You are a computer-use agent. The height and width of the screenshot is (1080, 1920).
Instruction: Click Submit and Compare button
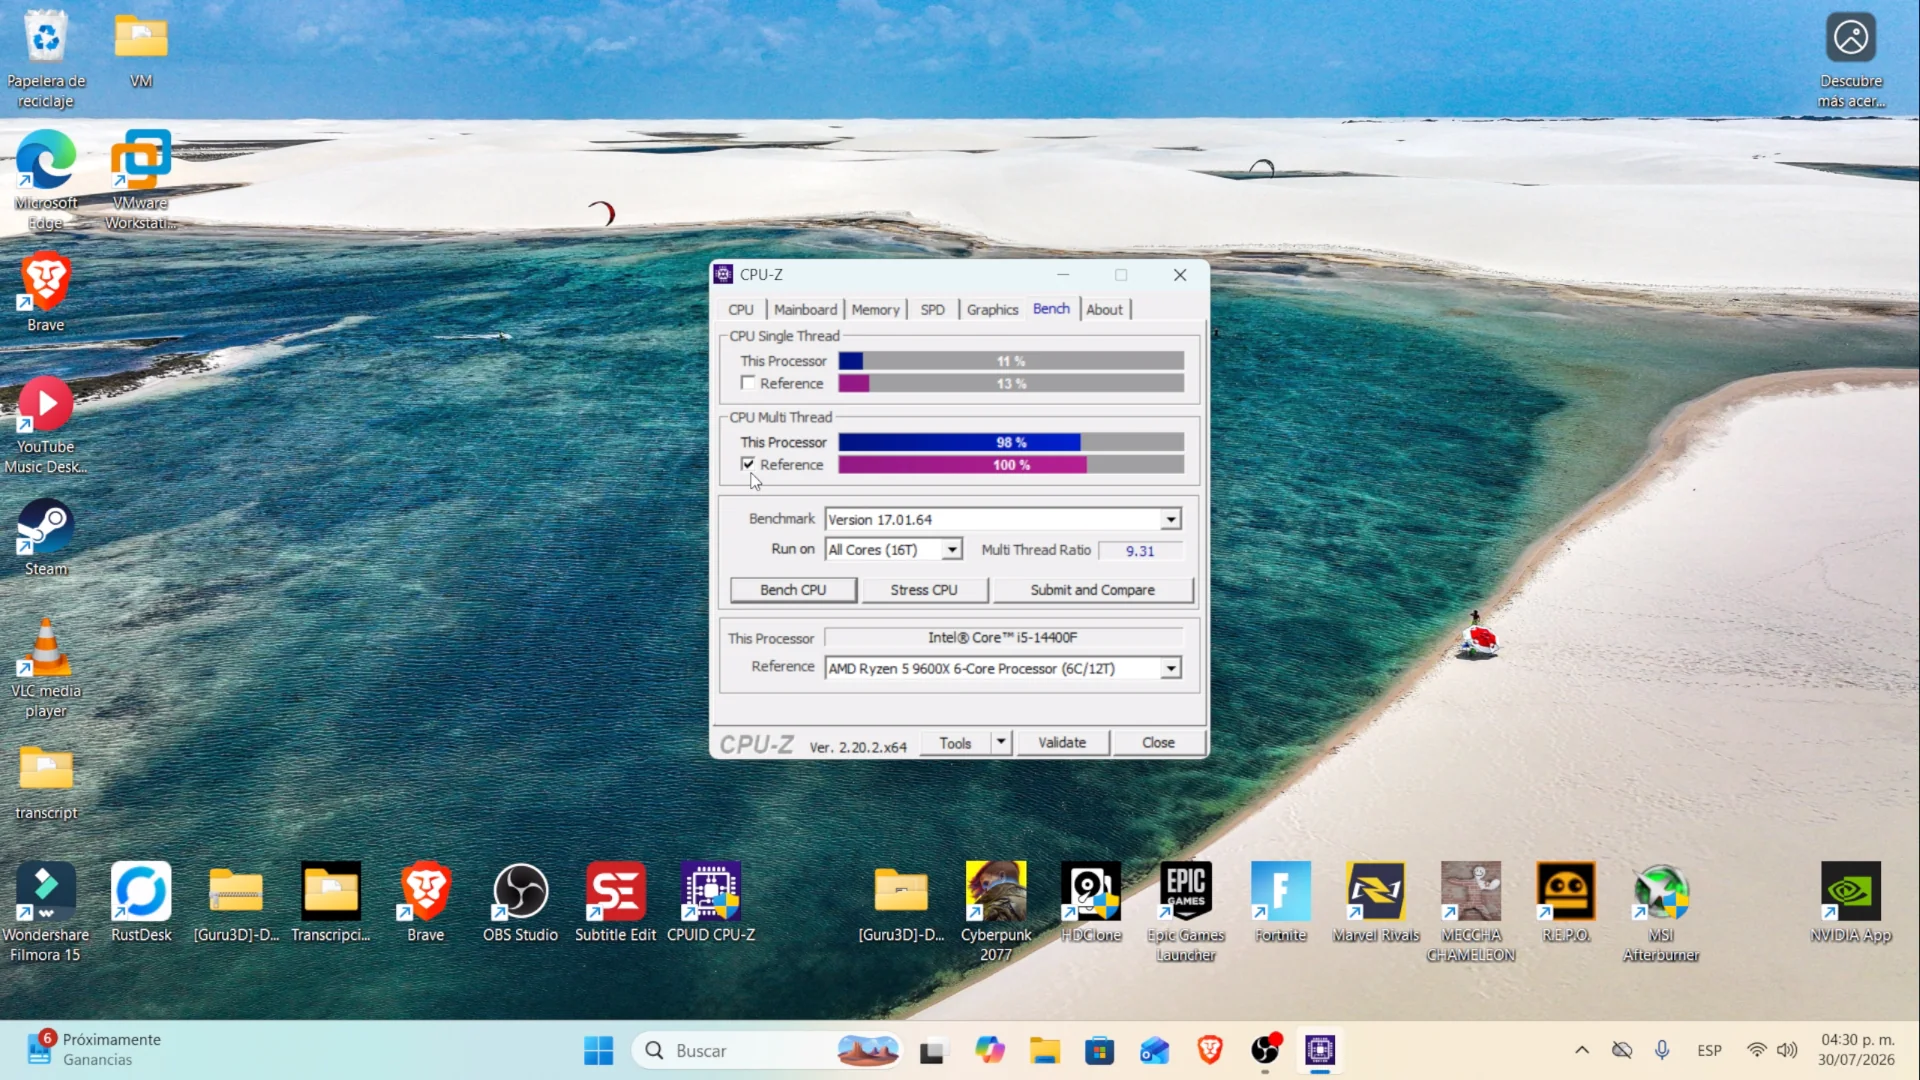[x=1092, y=590]
